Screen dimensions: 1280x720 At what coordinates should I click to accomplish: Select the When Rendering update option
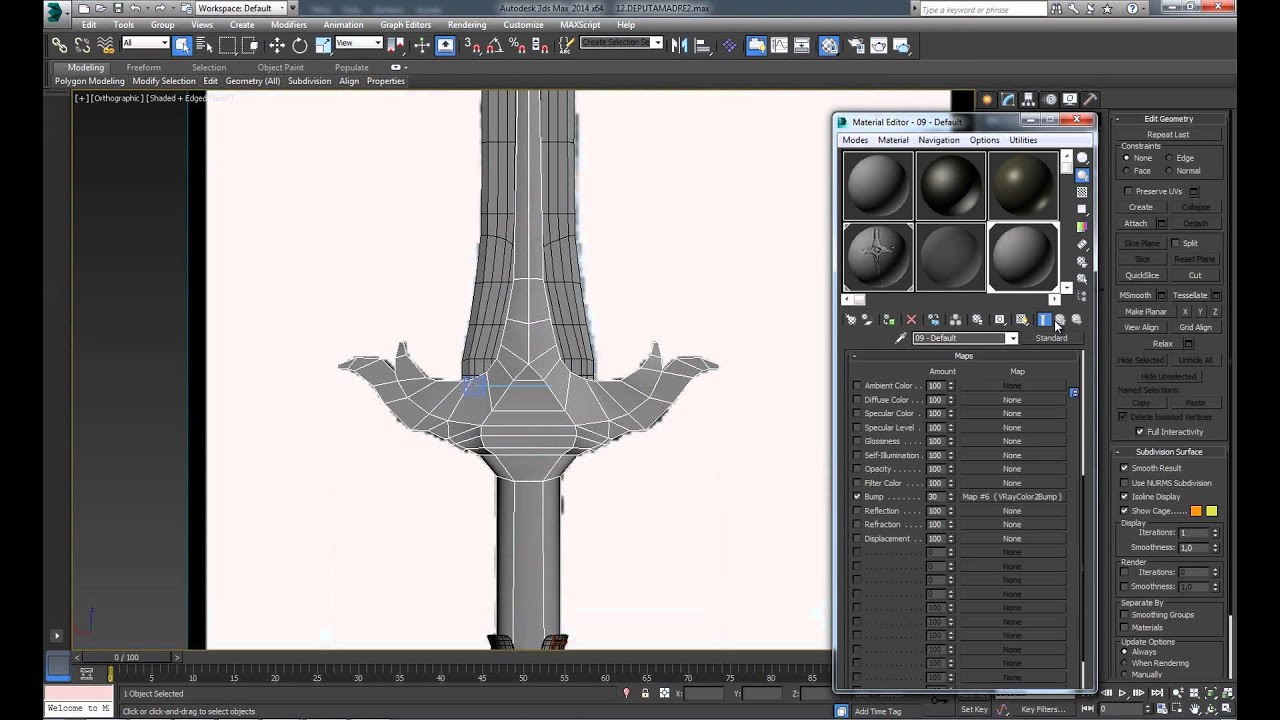click(x=1124, y=663)
